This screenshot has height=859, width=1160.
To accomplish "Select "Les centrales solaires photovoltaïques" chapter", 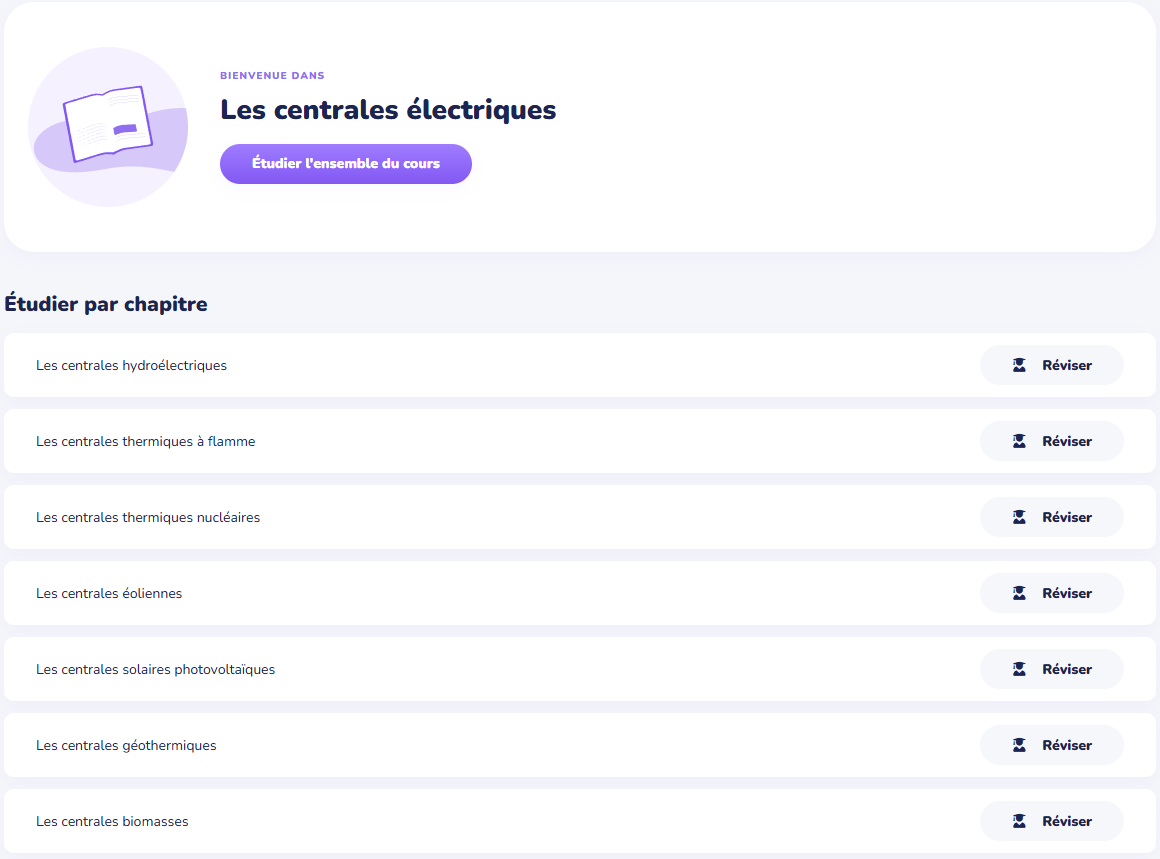I will (155, 669).
